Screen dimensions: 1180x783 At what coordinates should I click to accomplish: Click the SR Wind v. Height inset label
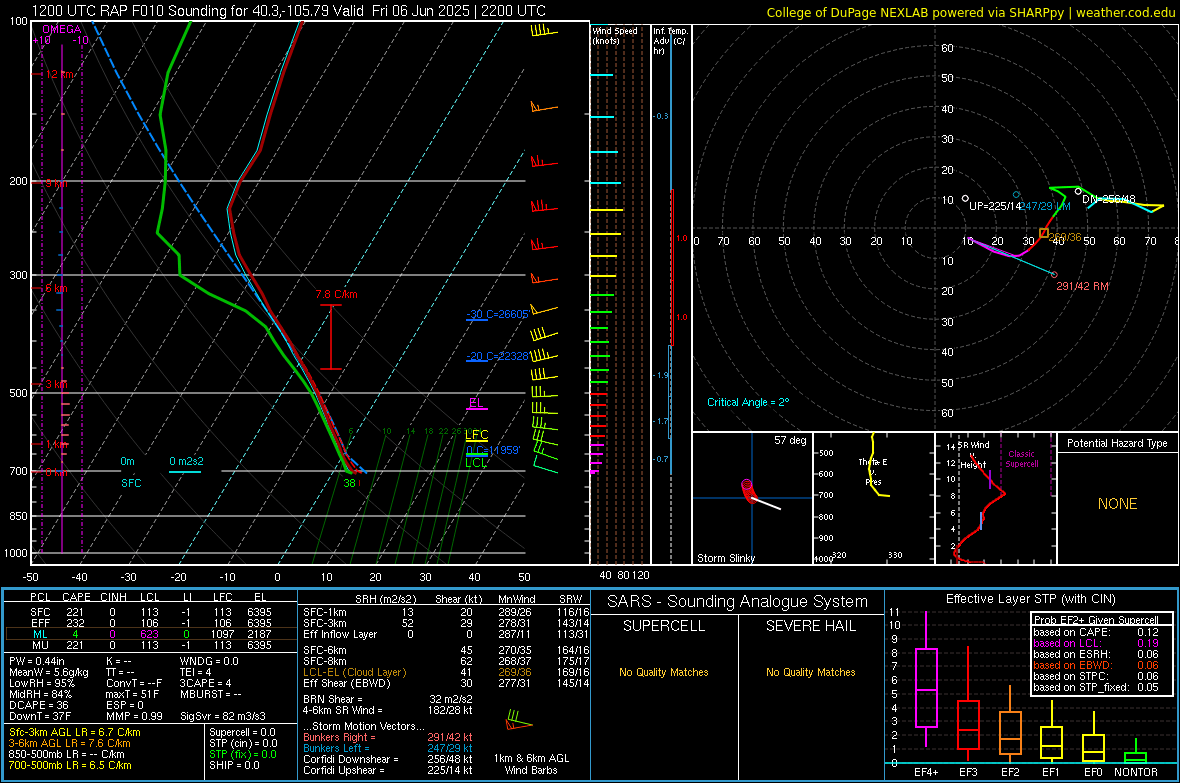pyautogui.click(x=973, y=455)
